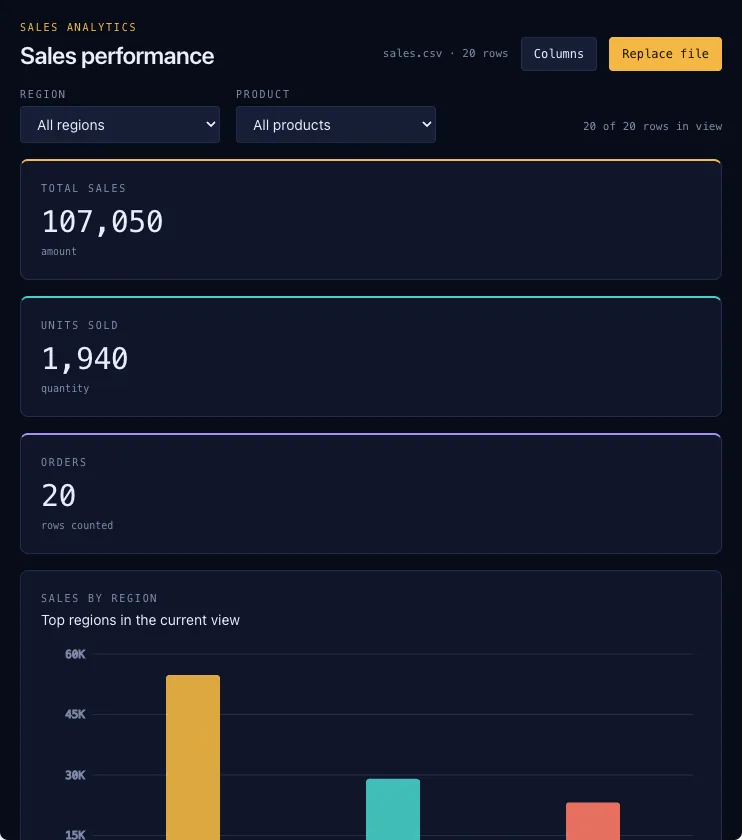Click the ORDERS card label
Screen dimensions: 742x840
pyautogui.click(x=64, y=462)
